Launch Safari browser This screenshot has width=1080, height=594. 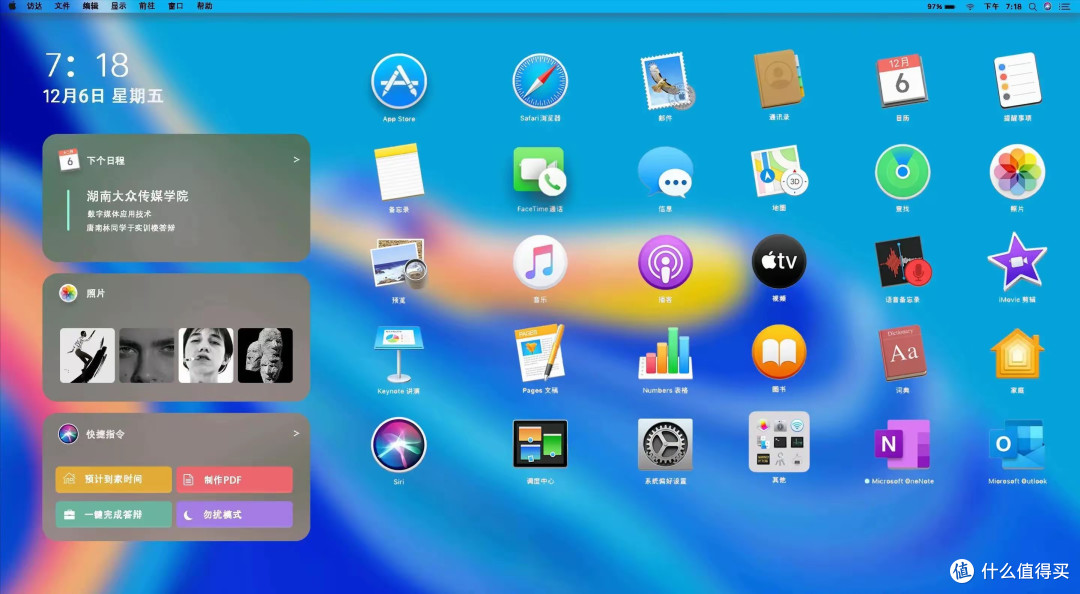tap(540, 81)
